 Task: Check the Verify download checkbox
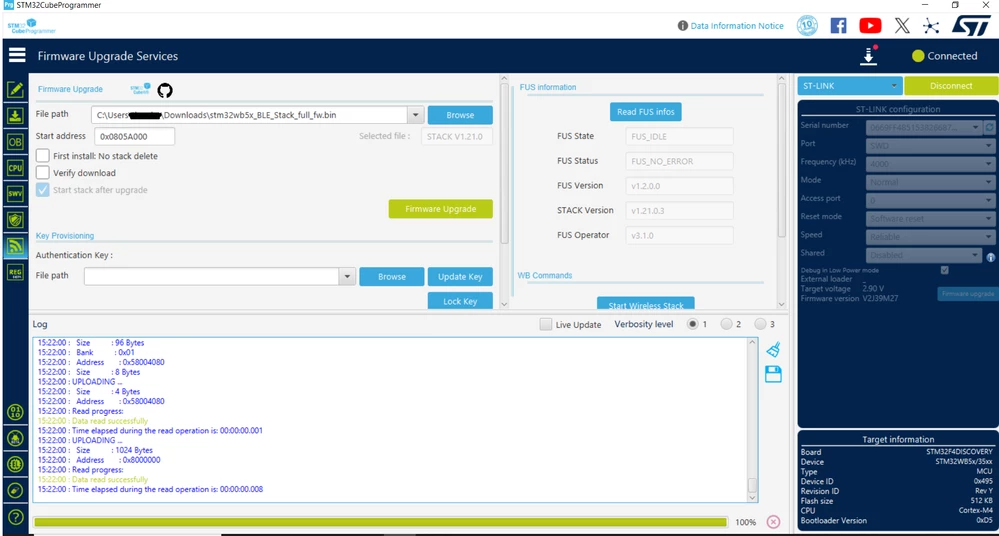tap(43, 173)
